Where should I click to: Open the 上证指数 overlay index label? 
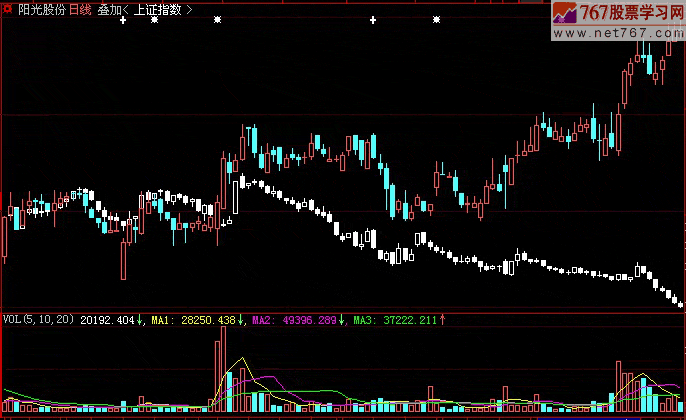pyautogui.click(x=158, y=8)
